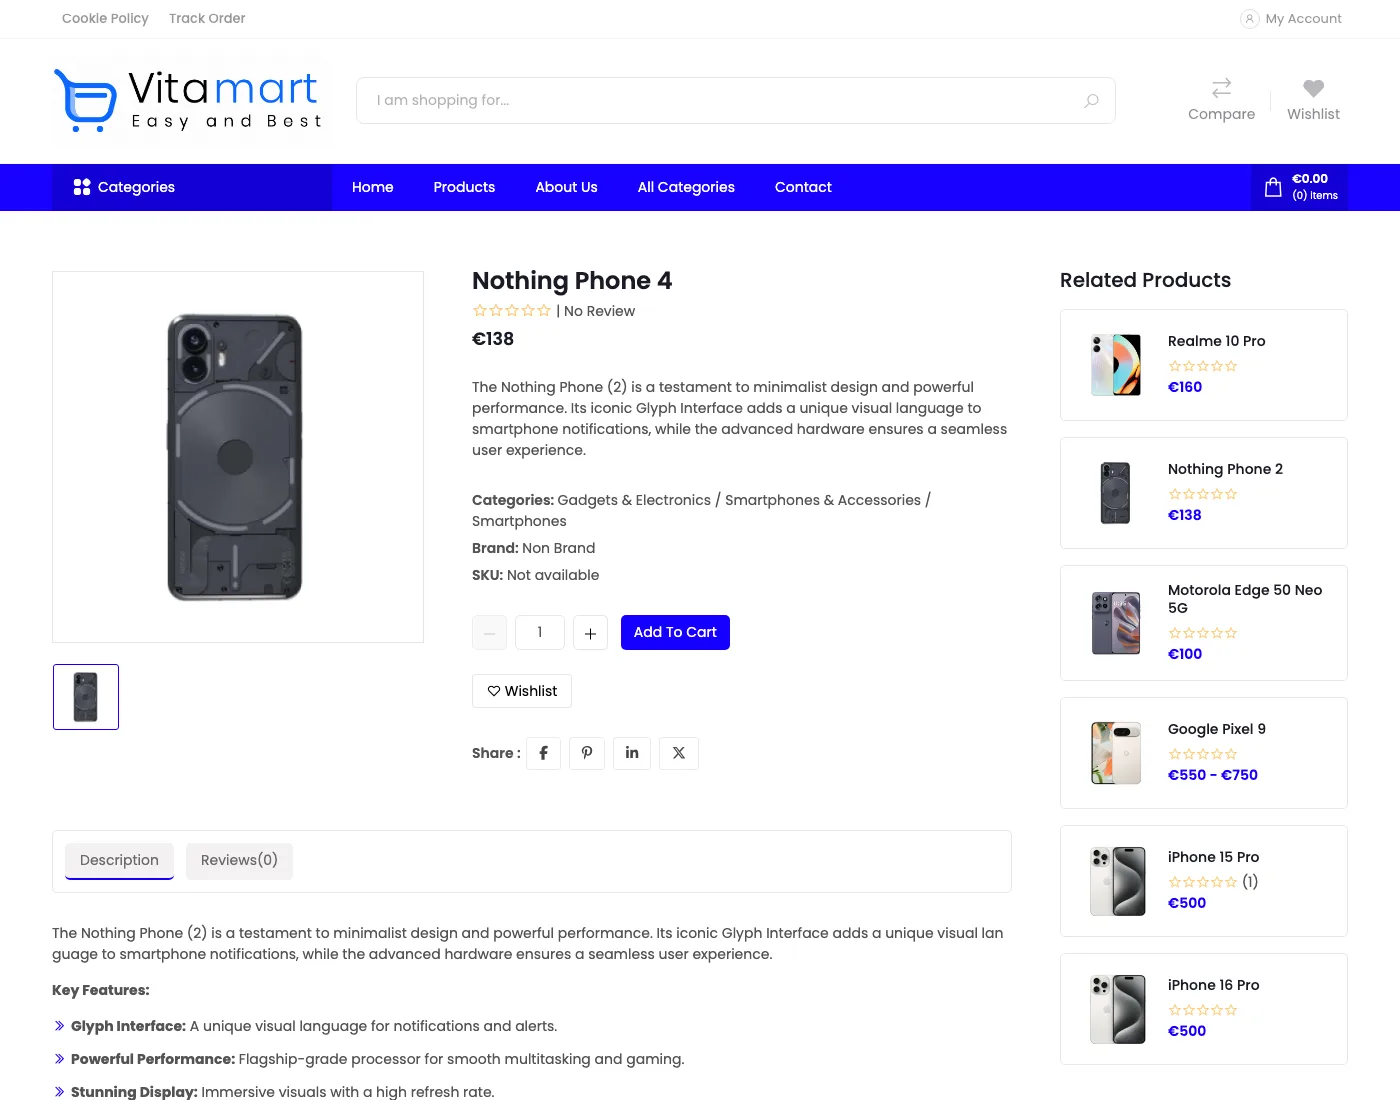Open the Products menu item
1400x1100 pixels.
[x=464, y=187]
